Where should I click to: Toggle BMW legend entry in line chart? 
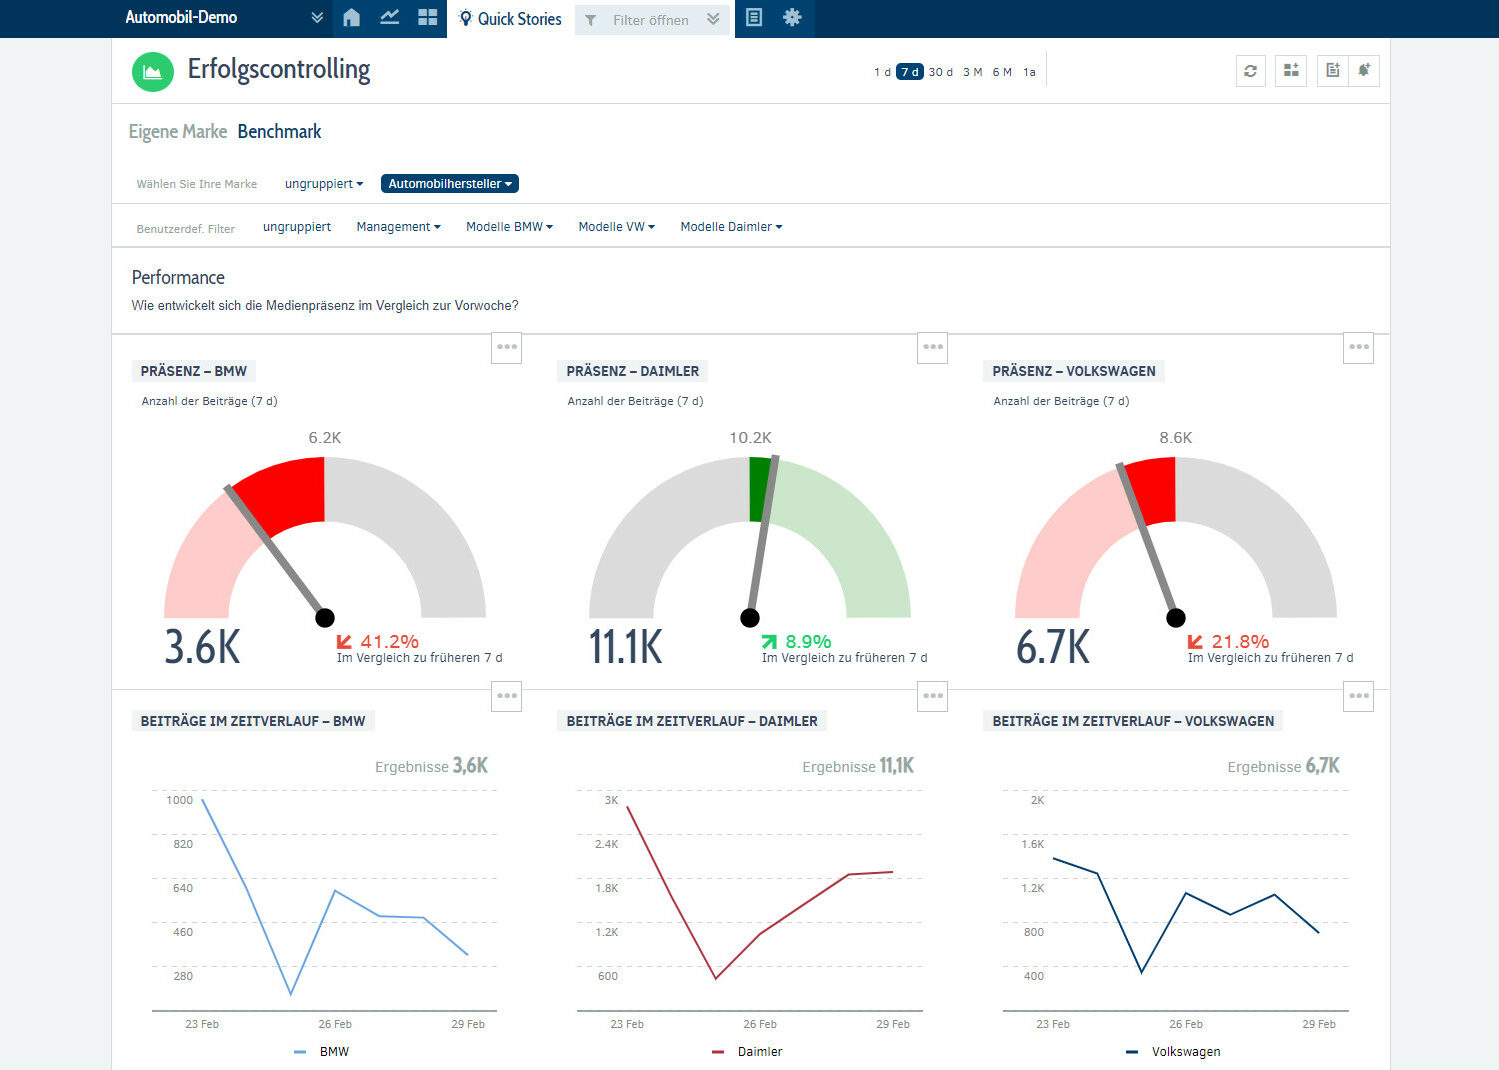tap(322, 1052)
